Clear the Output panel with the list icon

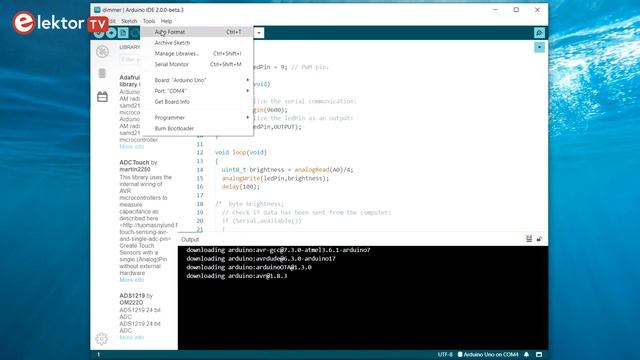coord(529,239)
